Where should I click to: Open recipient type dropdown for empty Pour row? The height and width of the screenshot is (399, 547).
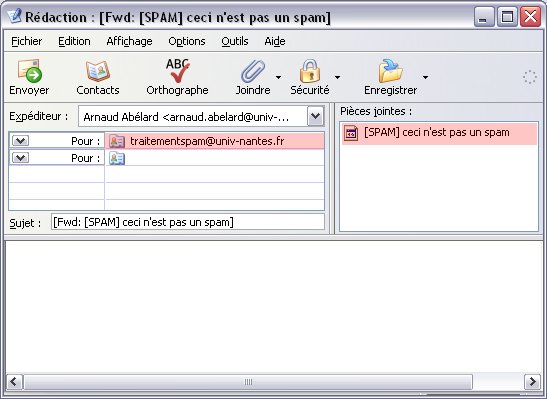pyautogui.click(x=20, y=158)
